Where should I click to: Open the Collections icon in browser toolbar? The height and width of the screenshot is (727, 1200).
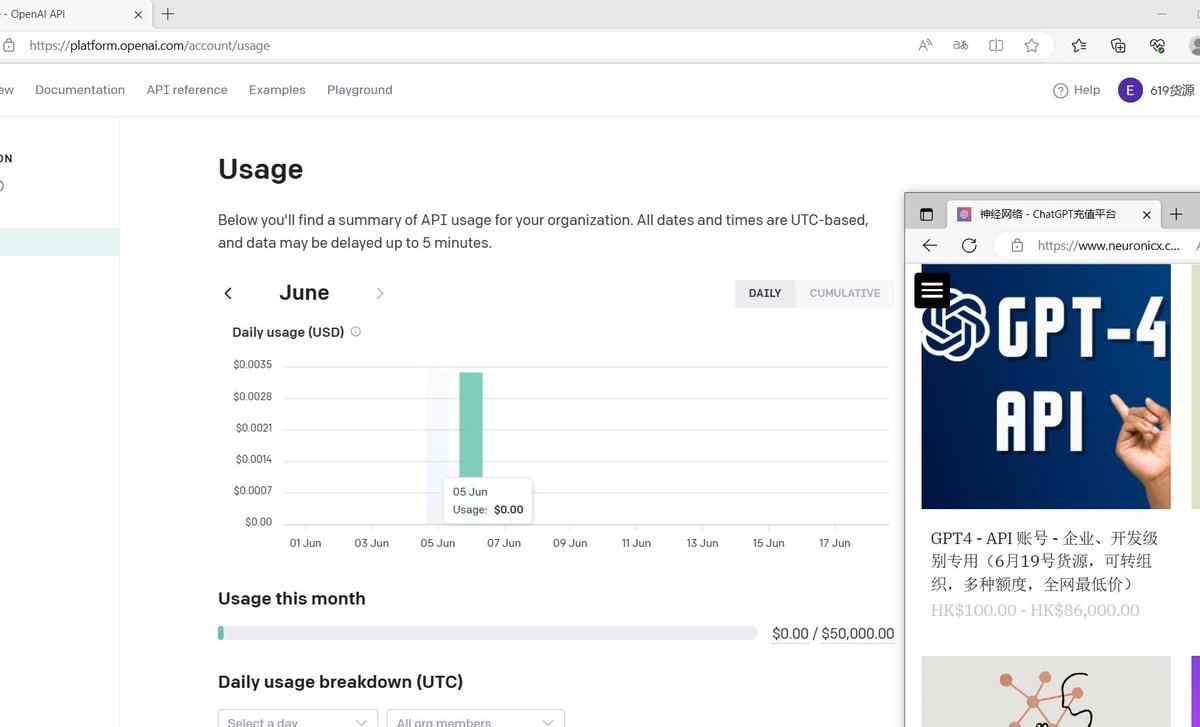pos(1119,45)
